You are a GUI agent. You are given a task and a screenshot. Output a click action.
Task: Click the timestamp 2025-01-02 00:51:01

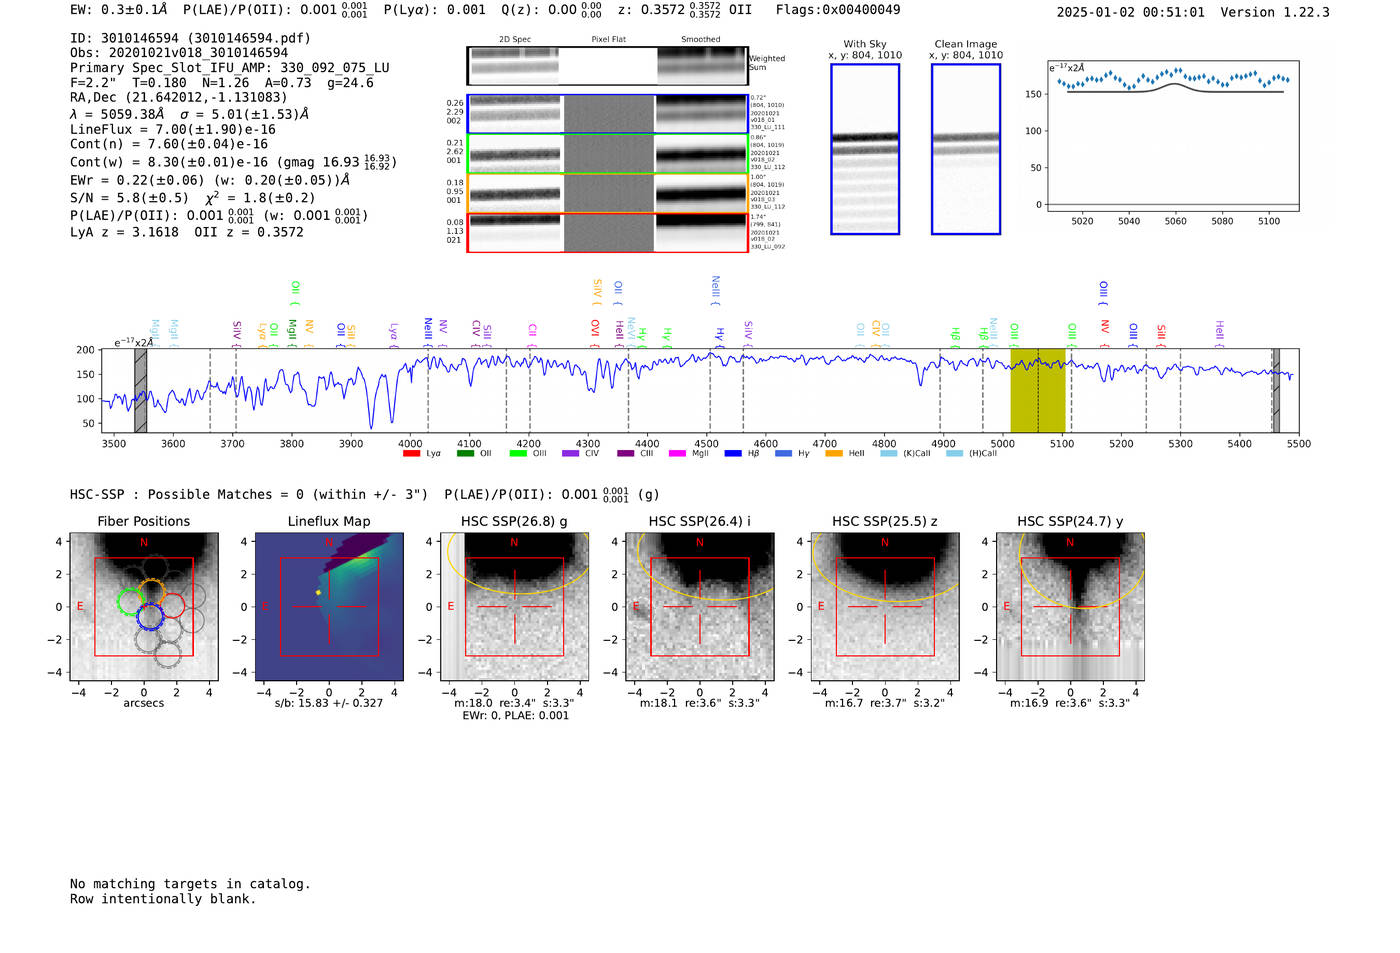point(1131,12)
